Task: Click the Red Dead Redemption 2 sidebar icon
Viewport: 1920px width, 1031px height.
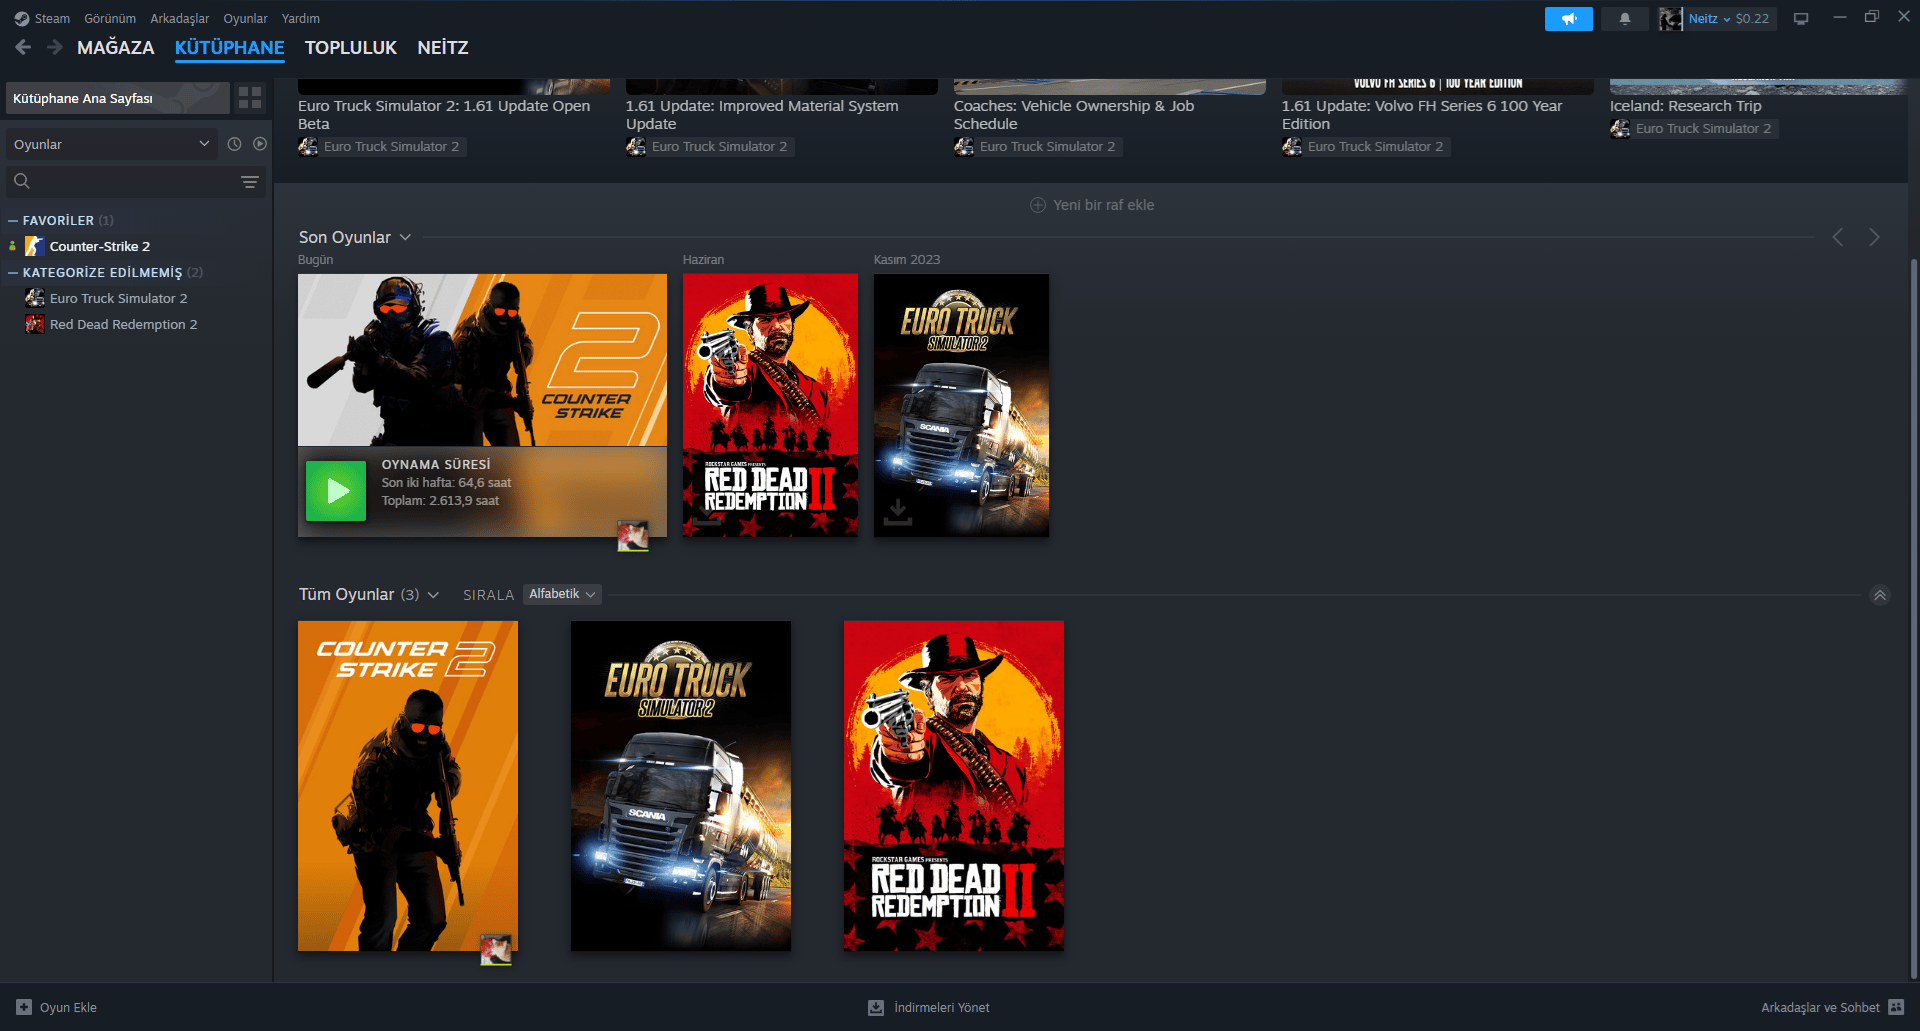Action: (35, 324)
